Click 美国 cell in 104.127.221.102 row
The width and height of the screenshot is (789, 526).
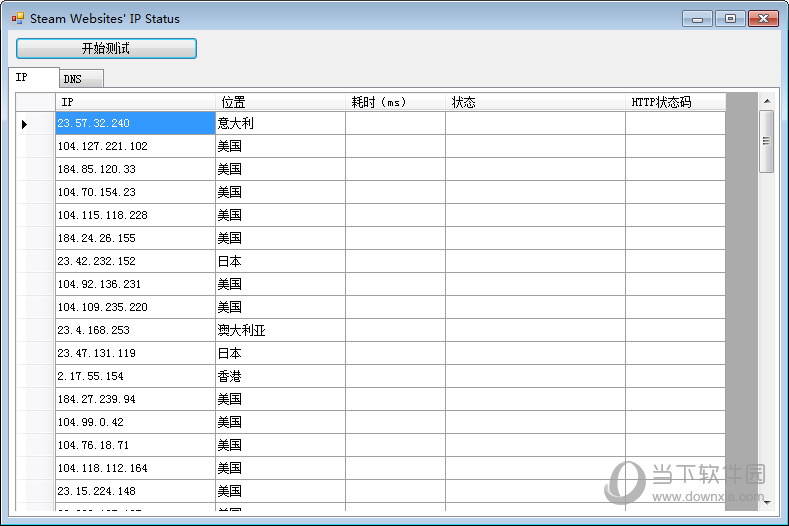coord(280,146)
